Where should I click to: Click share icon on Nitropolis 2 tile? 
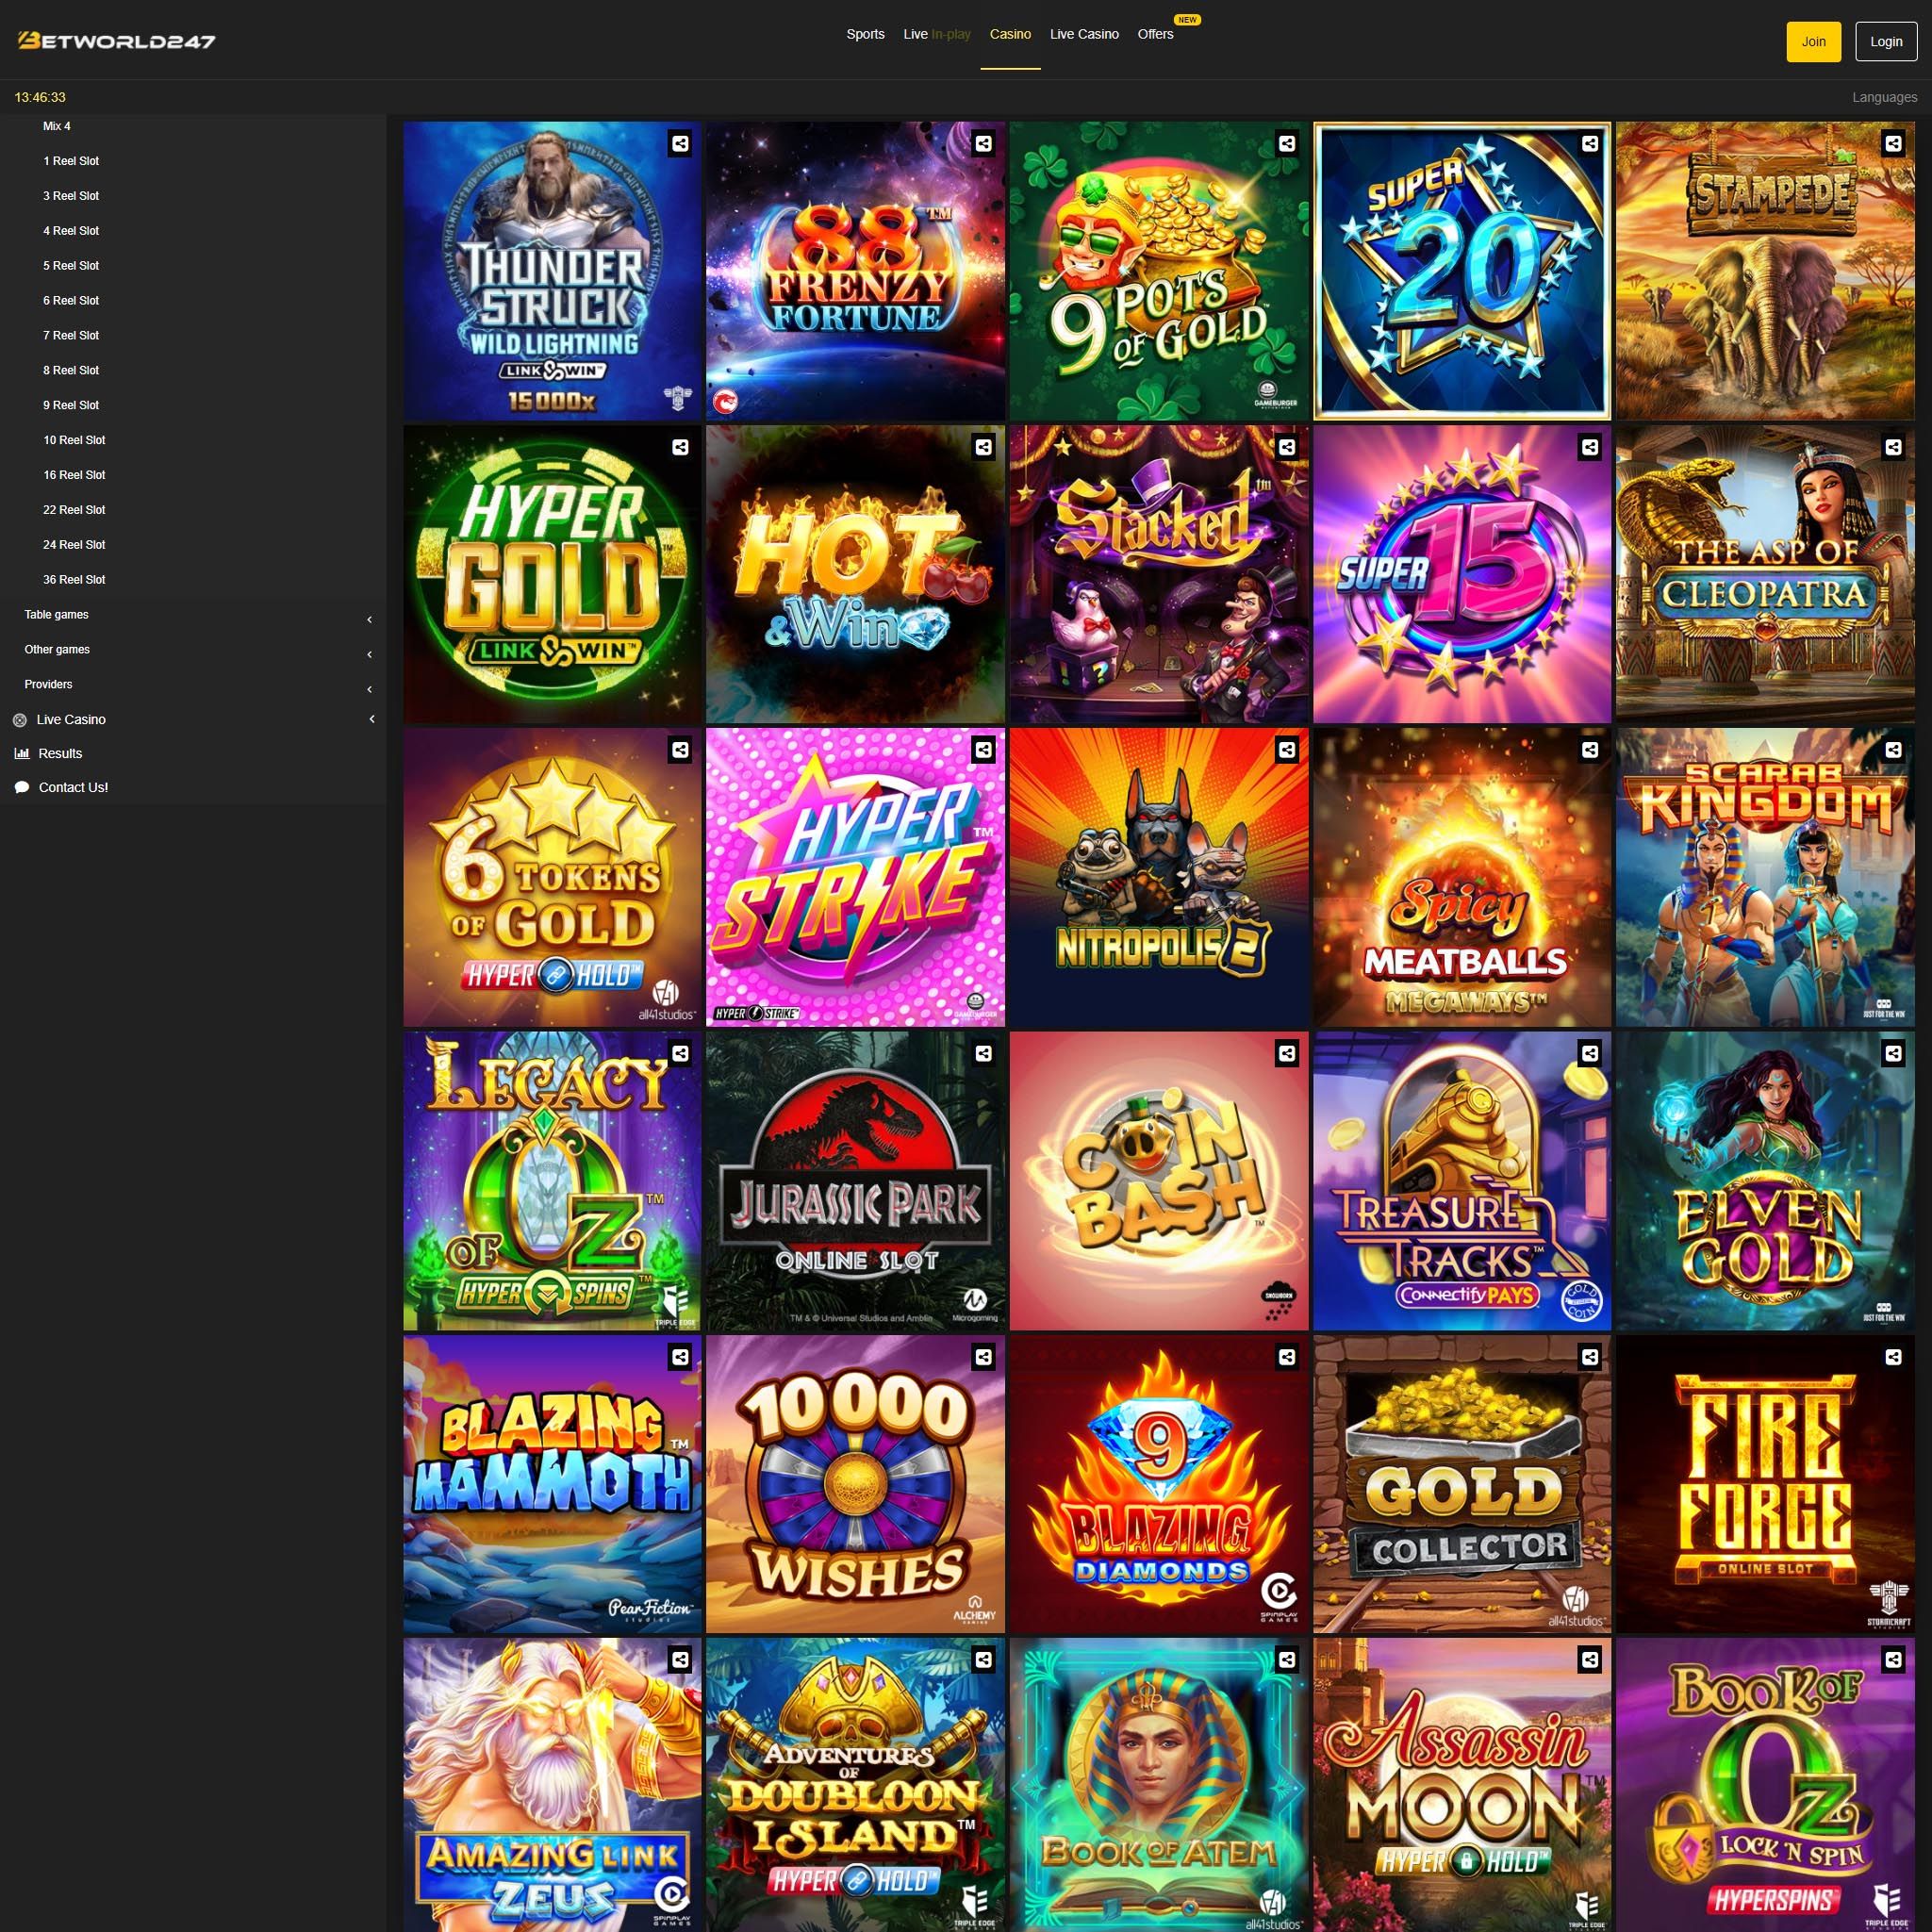click(1287, 750)
